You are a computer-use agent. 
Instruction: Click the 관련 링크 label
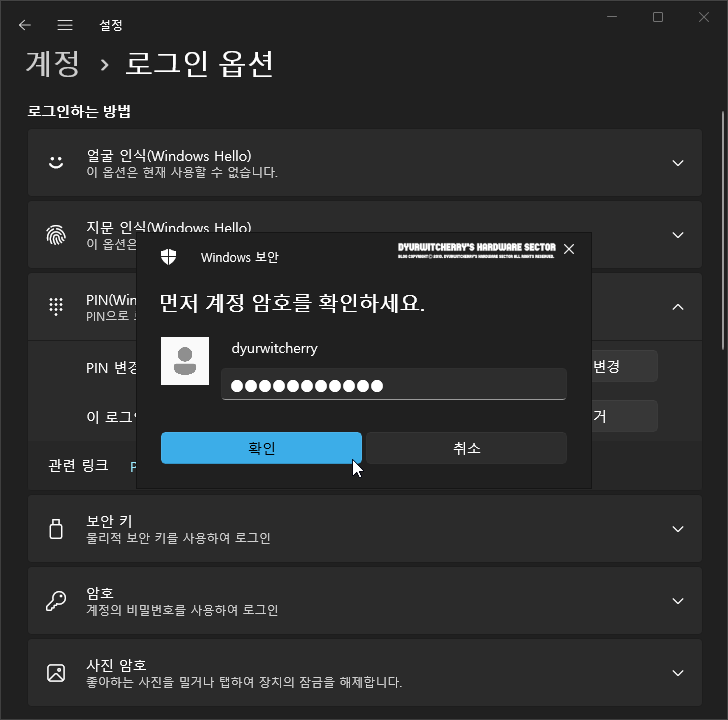pyautogui.click(x=78, y=465)
